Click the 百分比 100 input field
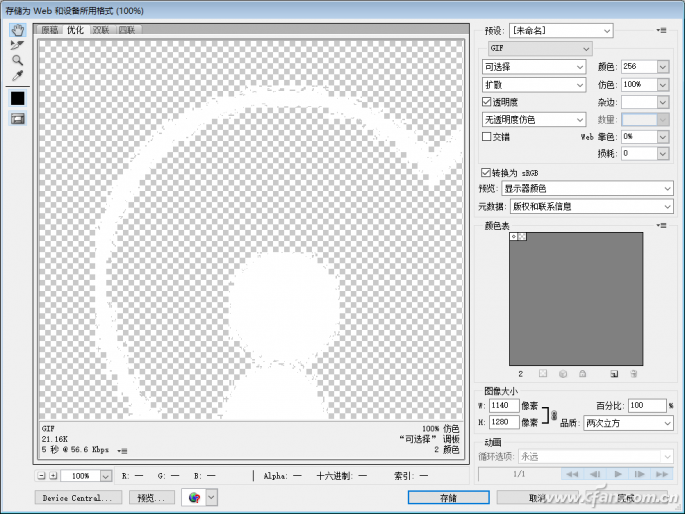This screenshot has width=685, height=514. tap(647, 405)
